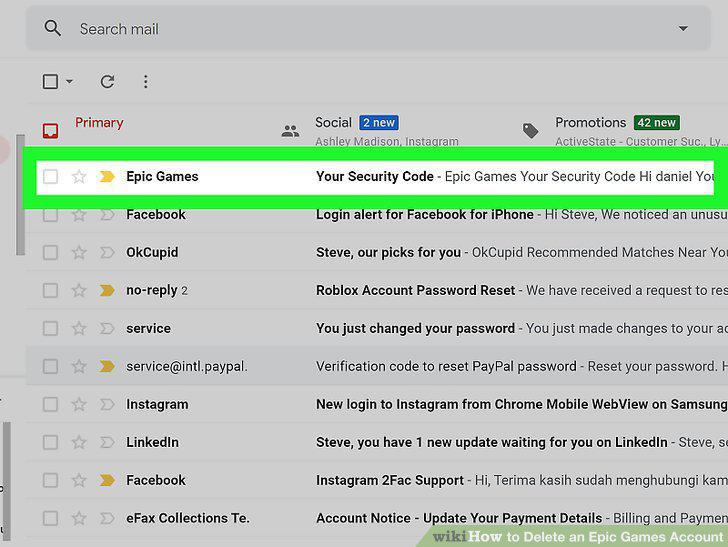Select the eFax Collections email checkbox
Image resolution: width=728 pixels, height=547 pixels.
[x=50, y=518]
